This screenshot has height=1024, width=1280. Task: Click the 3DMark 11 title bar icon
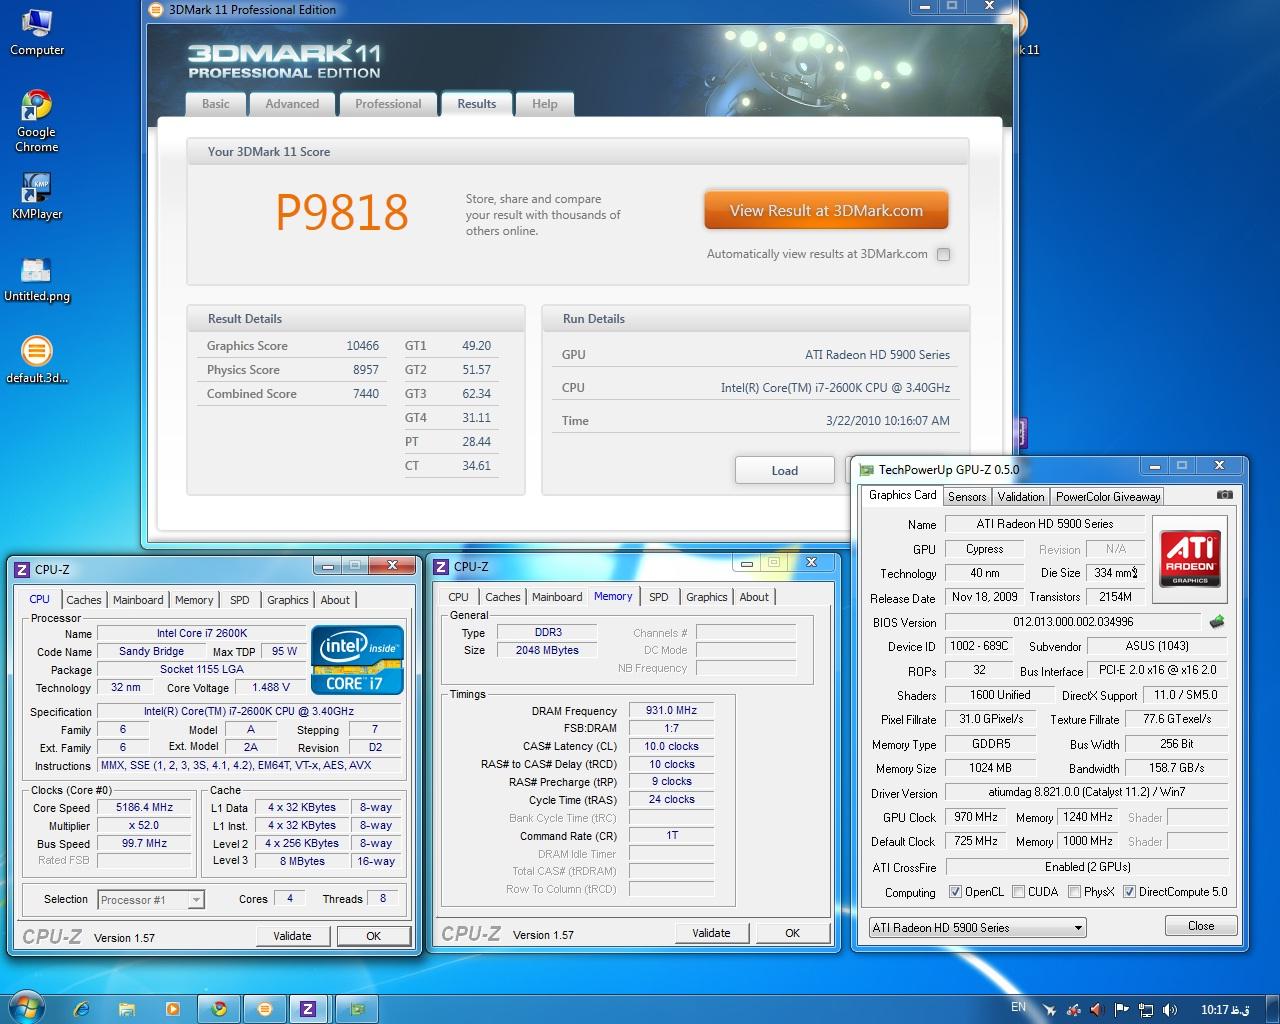coord(156,10)
